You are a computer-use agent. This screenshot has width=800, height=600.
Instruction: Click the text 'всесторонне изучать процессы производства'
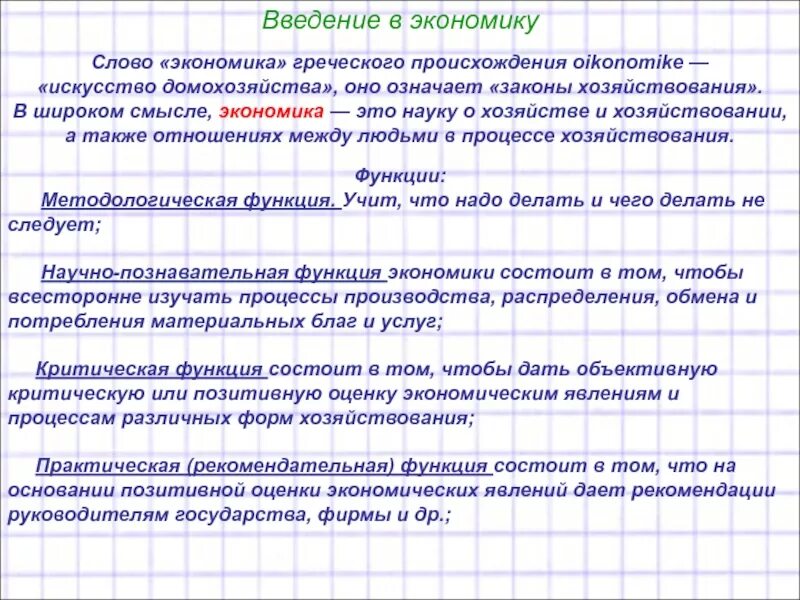248,297
